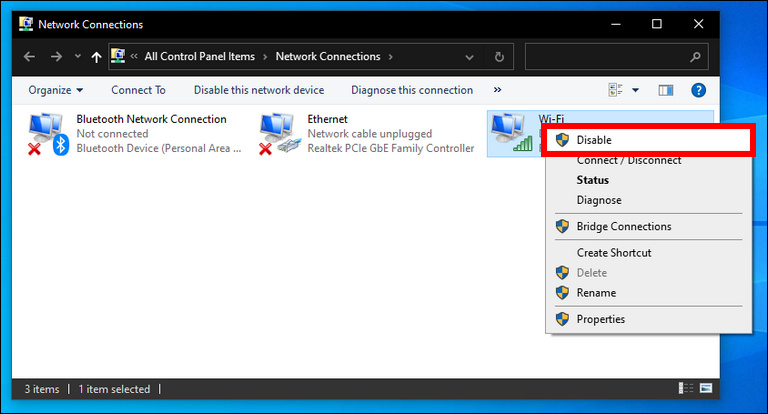768x414 pixels.
Task: Select the Bluetooth Network Connection icon
Action: click(x=48, y=134)
